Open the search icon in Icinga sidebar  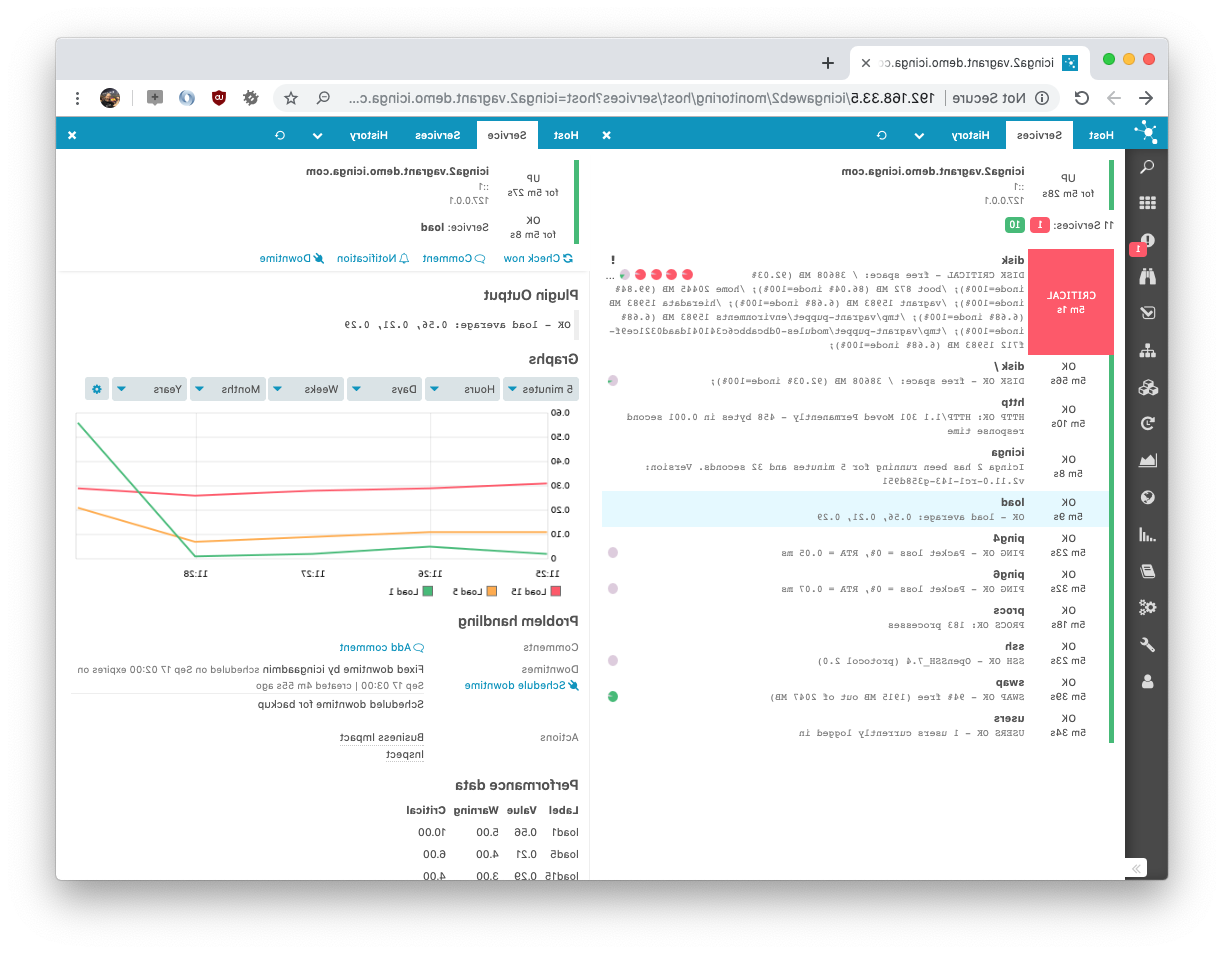[1147, 167]
